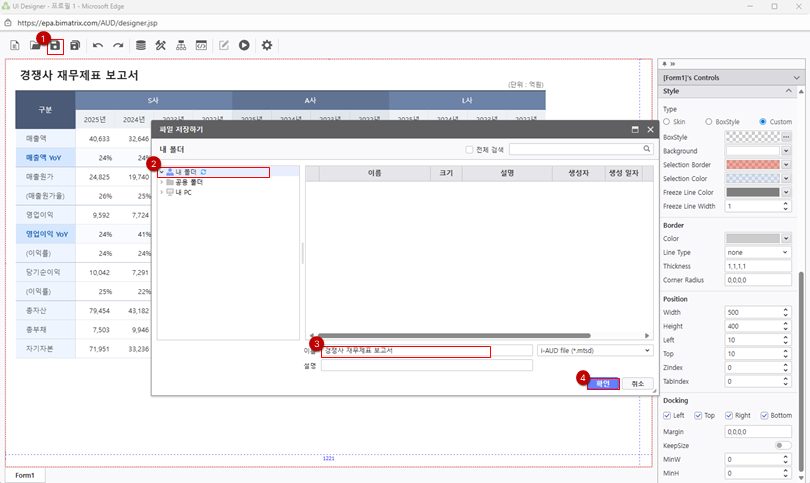810x483 pixels.
Task: Expand the 공용 폴더 tree node
Action: 162,182
